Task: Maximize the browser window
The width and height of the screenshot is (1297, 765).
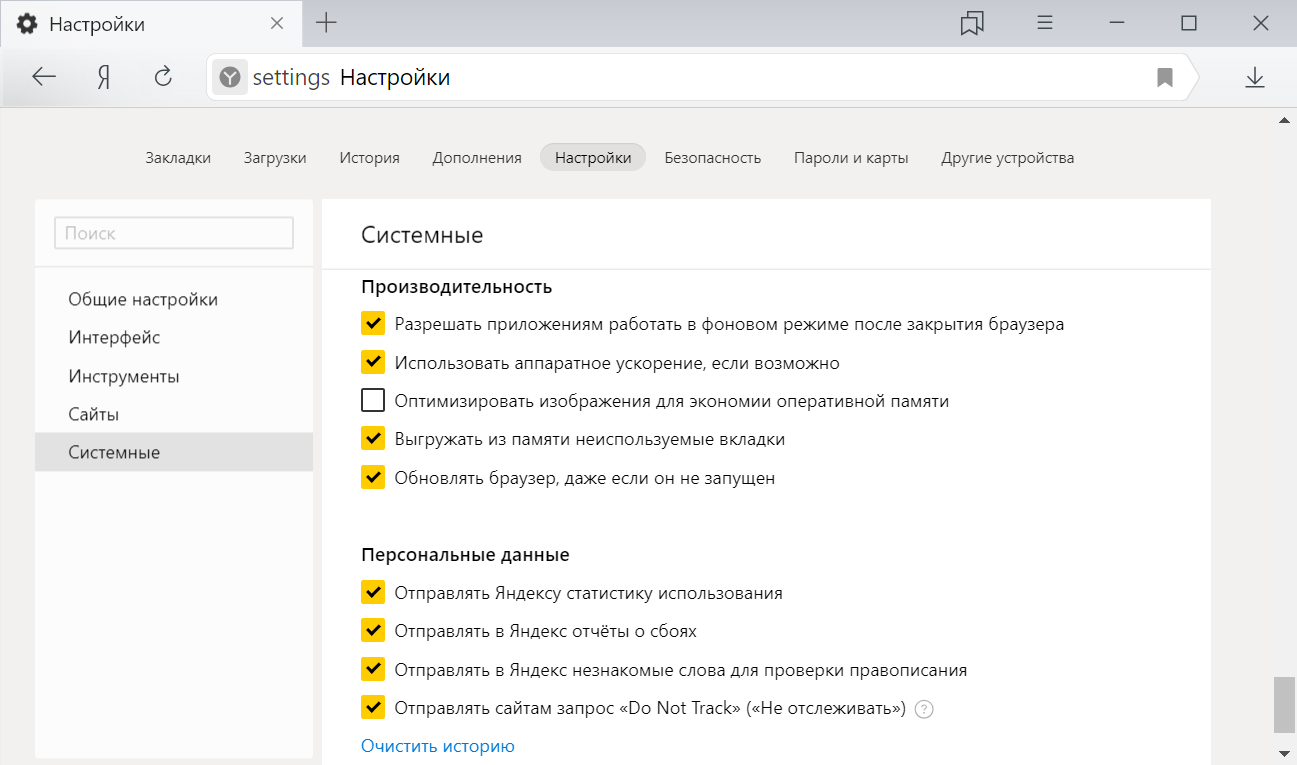Action: (x=1189, y=23)
